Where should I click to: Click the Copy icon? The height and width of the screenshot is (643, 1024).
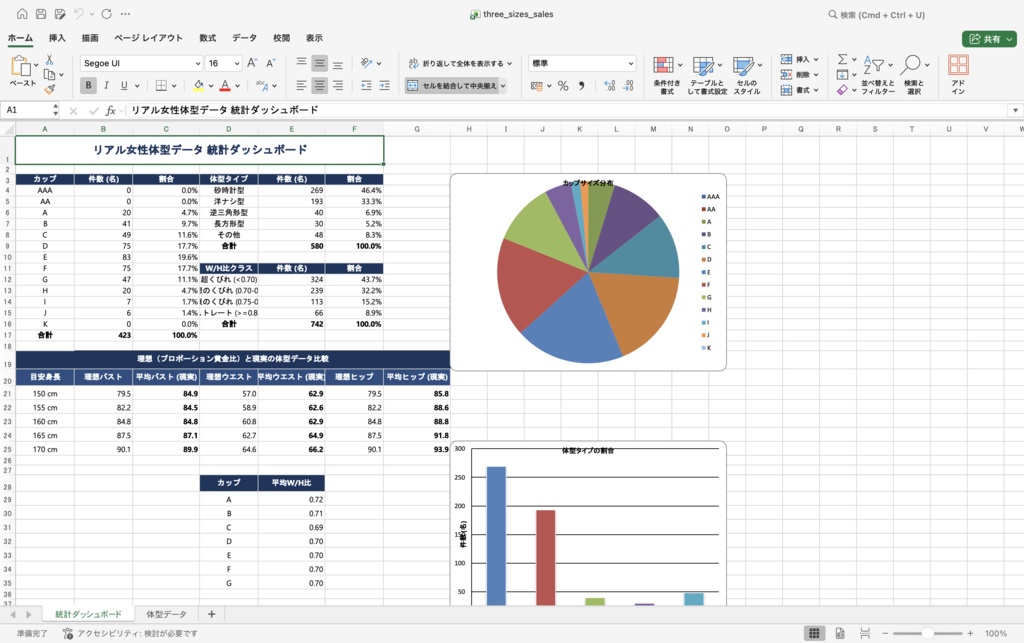coord(49,74)
